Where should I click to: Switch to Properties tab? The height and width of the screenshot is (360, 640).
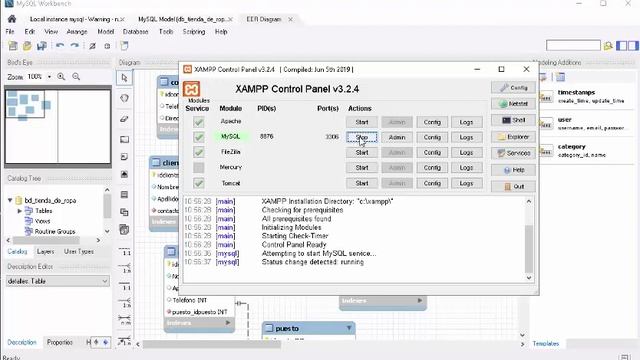pyautogui.click(x=60, y=342)
